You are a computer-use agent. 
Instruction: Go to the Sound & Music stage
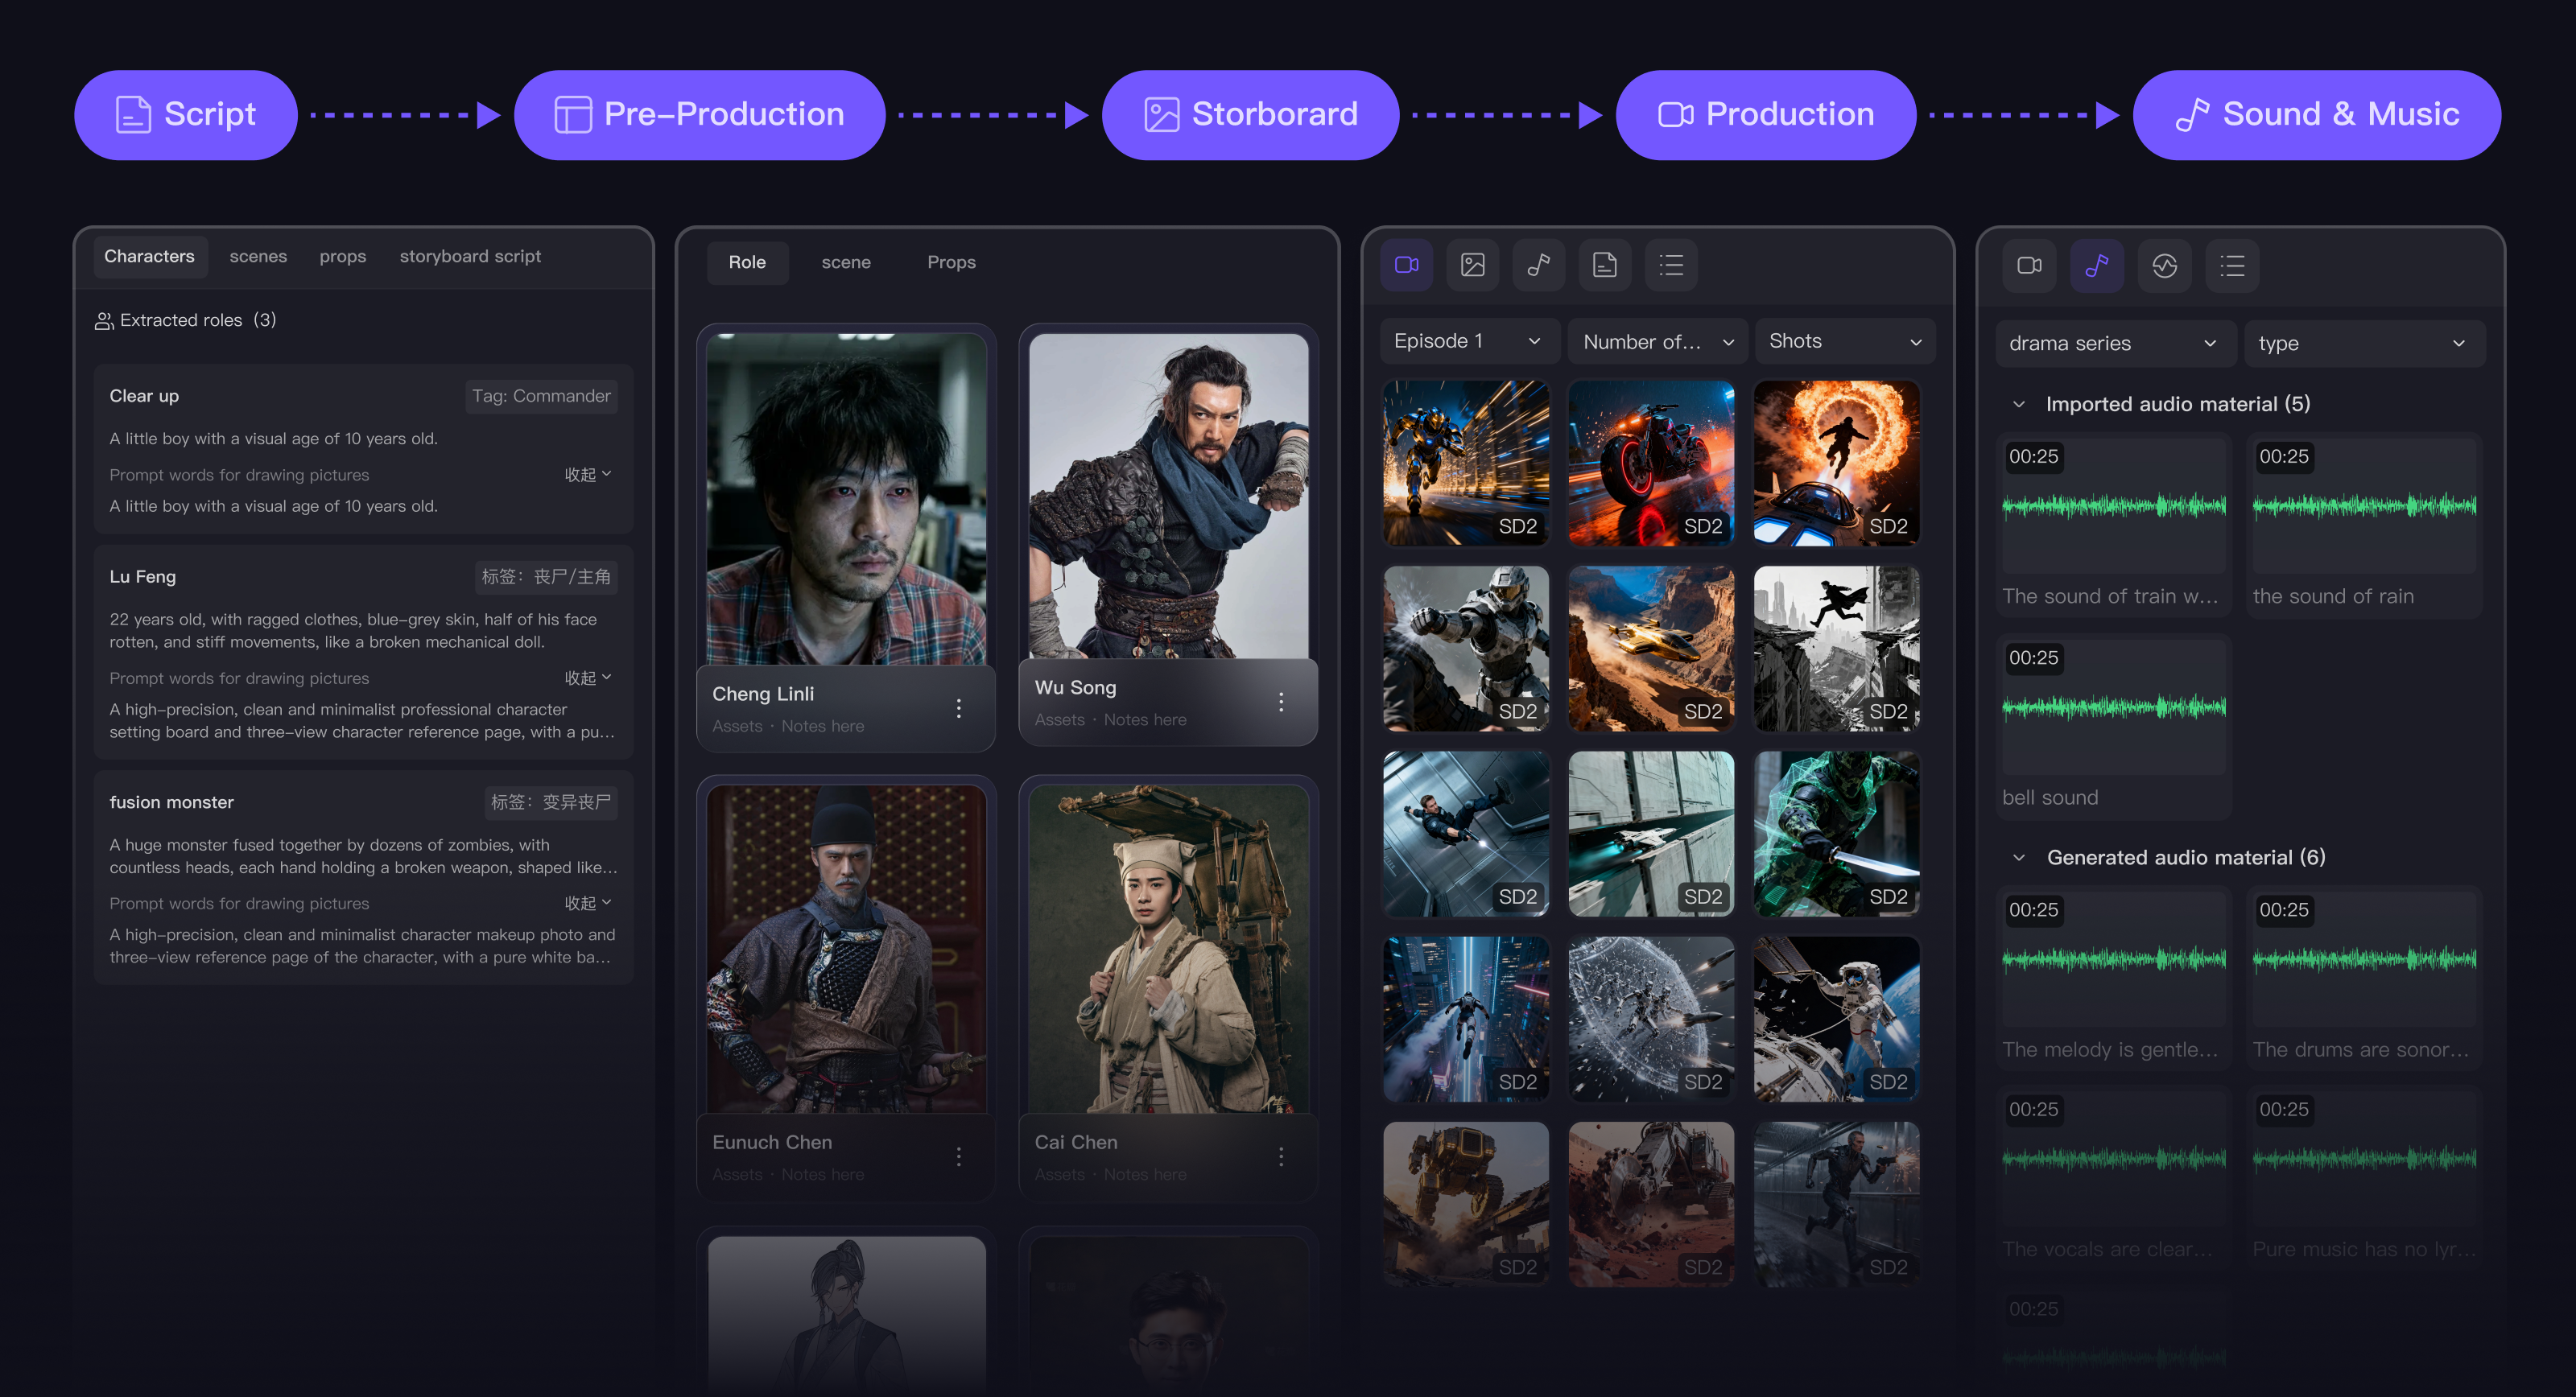tap(2317, 115)
